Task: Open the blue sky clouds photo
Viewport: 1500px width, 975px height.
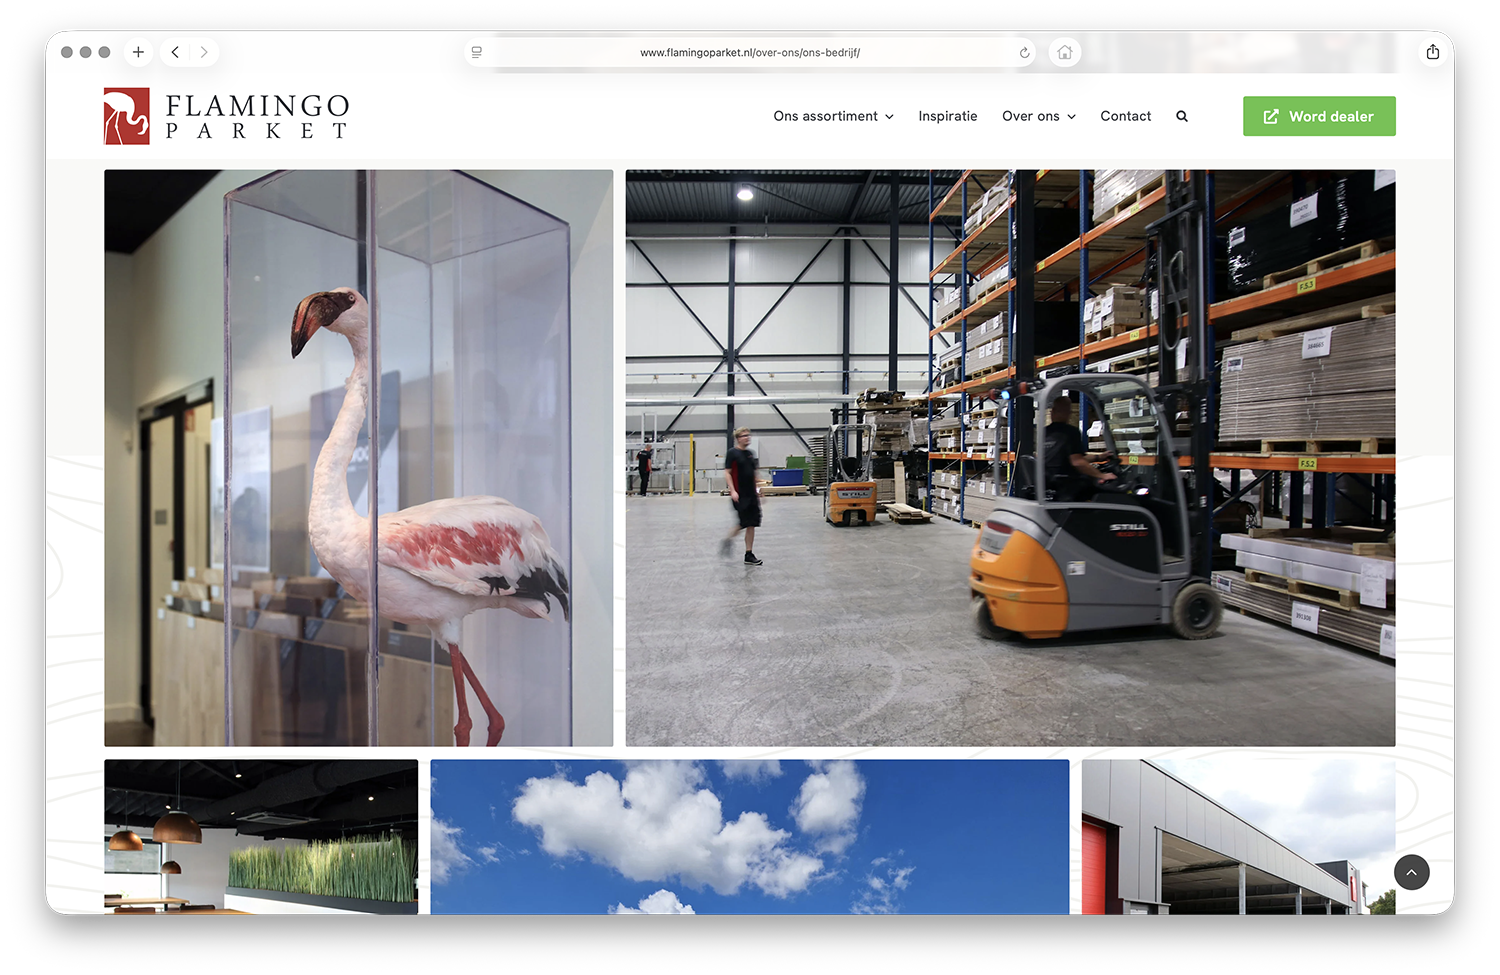Action: pyautogui.click(x=750, y=836)
